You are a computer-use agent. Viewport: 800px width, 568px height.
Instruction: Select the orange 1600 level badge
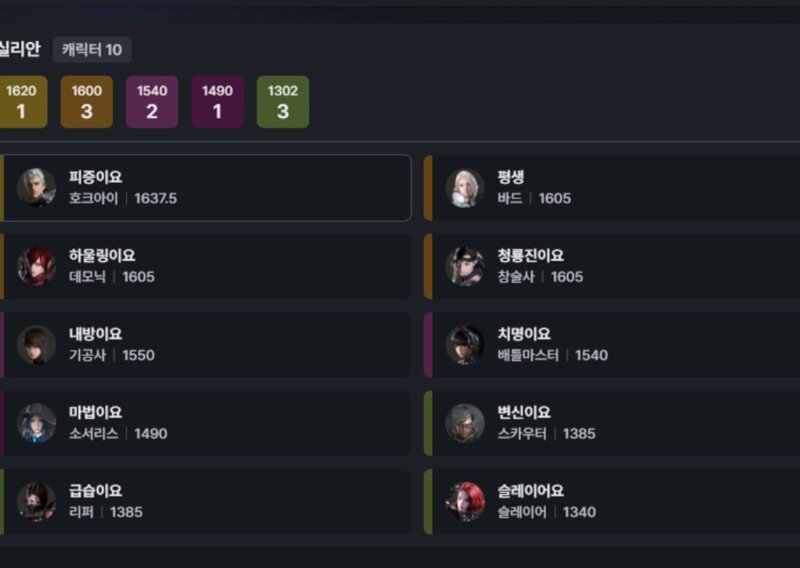pyautogui.click(x=87, y=102)
